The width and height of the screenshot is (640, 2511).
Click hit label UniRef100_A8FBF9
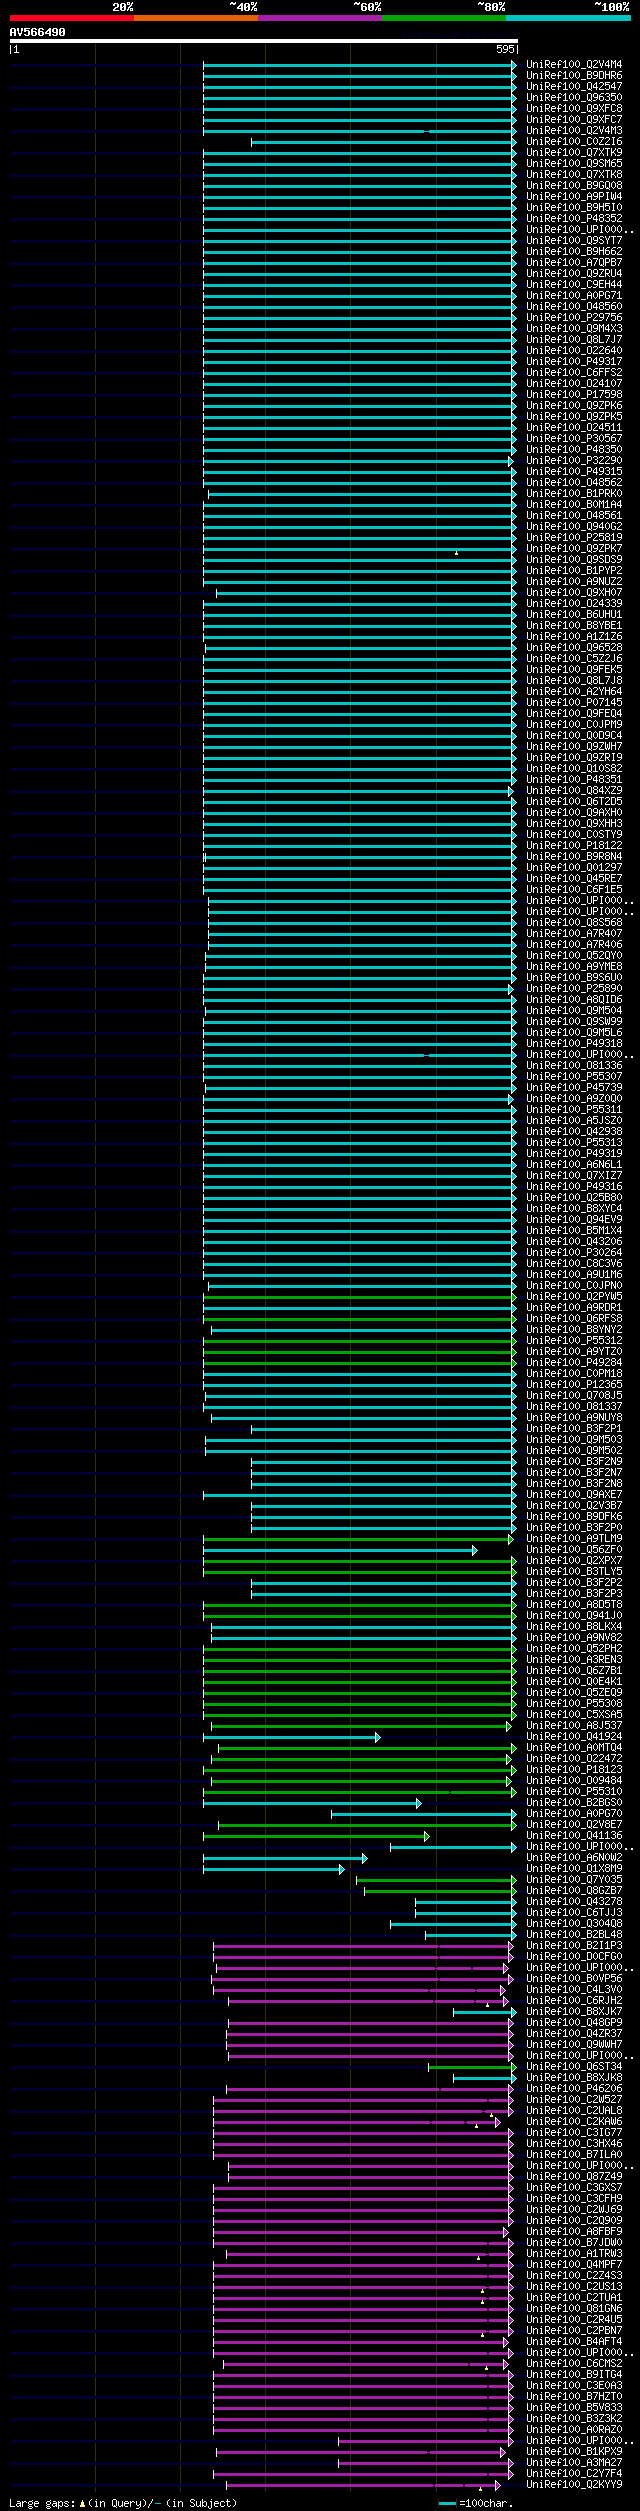pyautogui.click(x=574, y=2232)
